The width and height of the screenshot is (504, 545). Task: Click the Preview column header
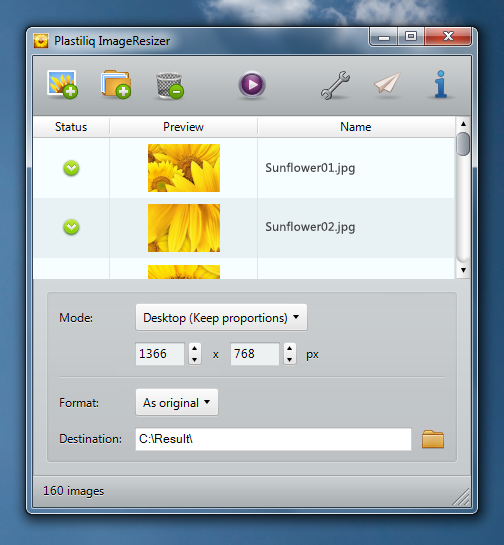pos(184,127)
